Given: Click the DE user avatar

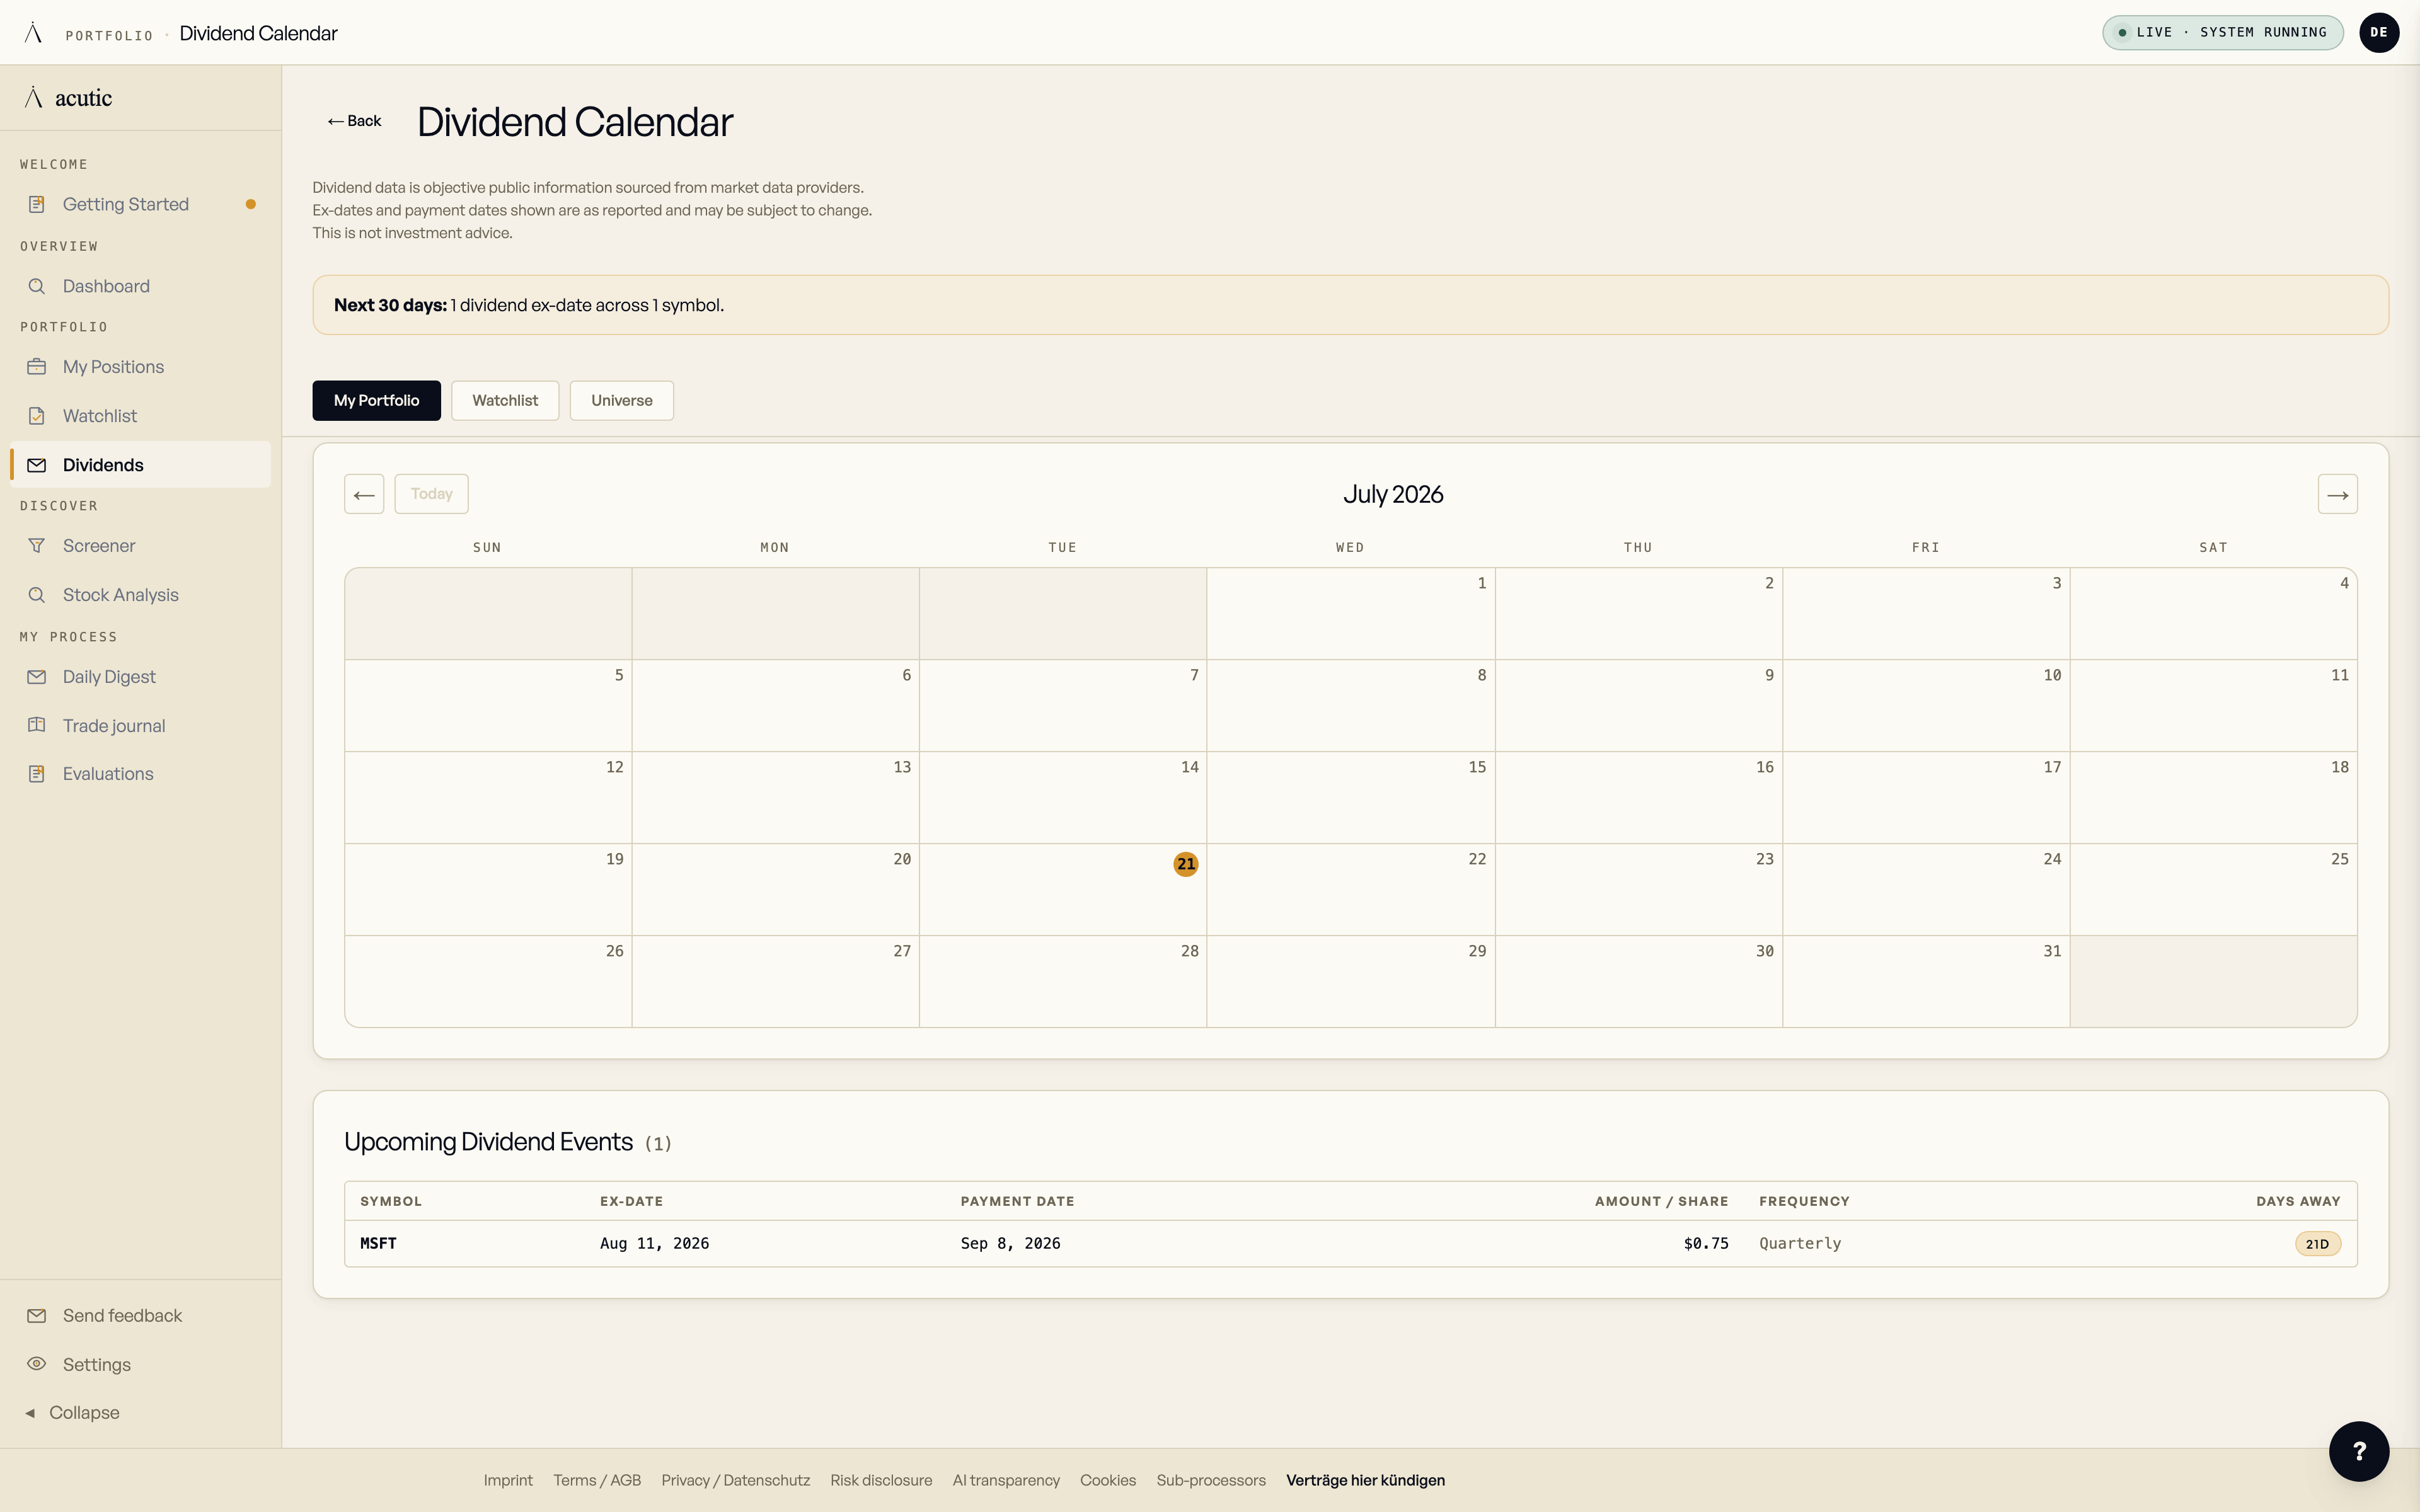Looking at the screenshot, I should (x=2379, y=33).
